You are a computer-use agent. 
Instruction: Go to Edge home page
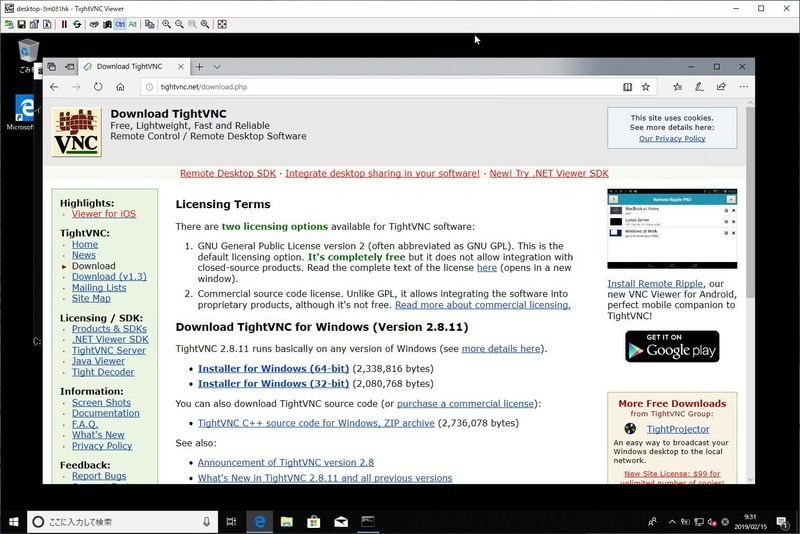pos(120,87)
